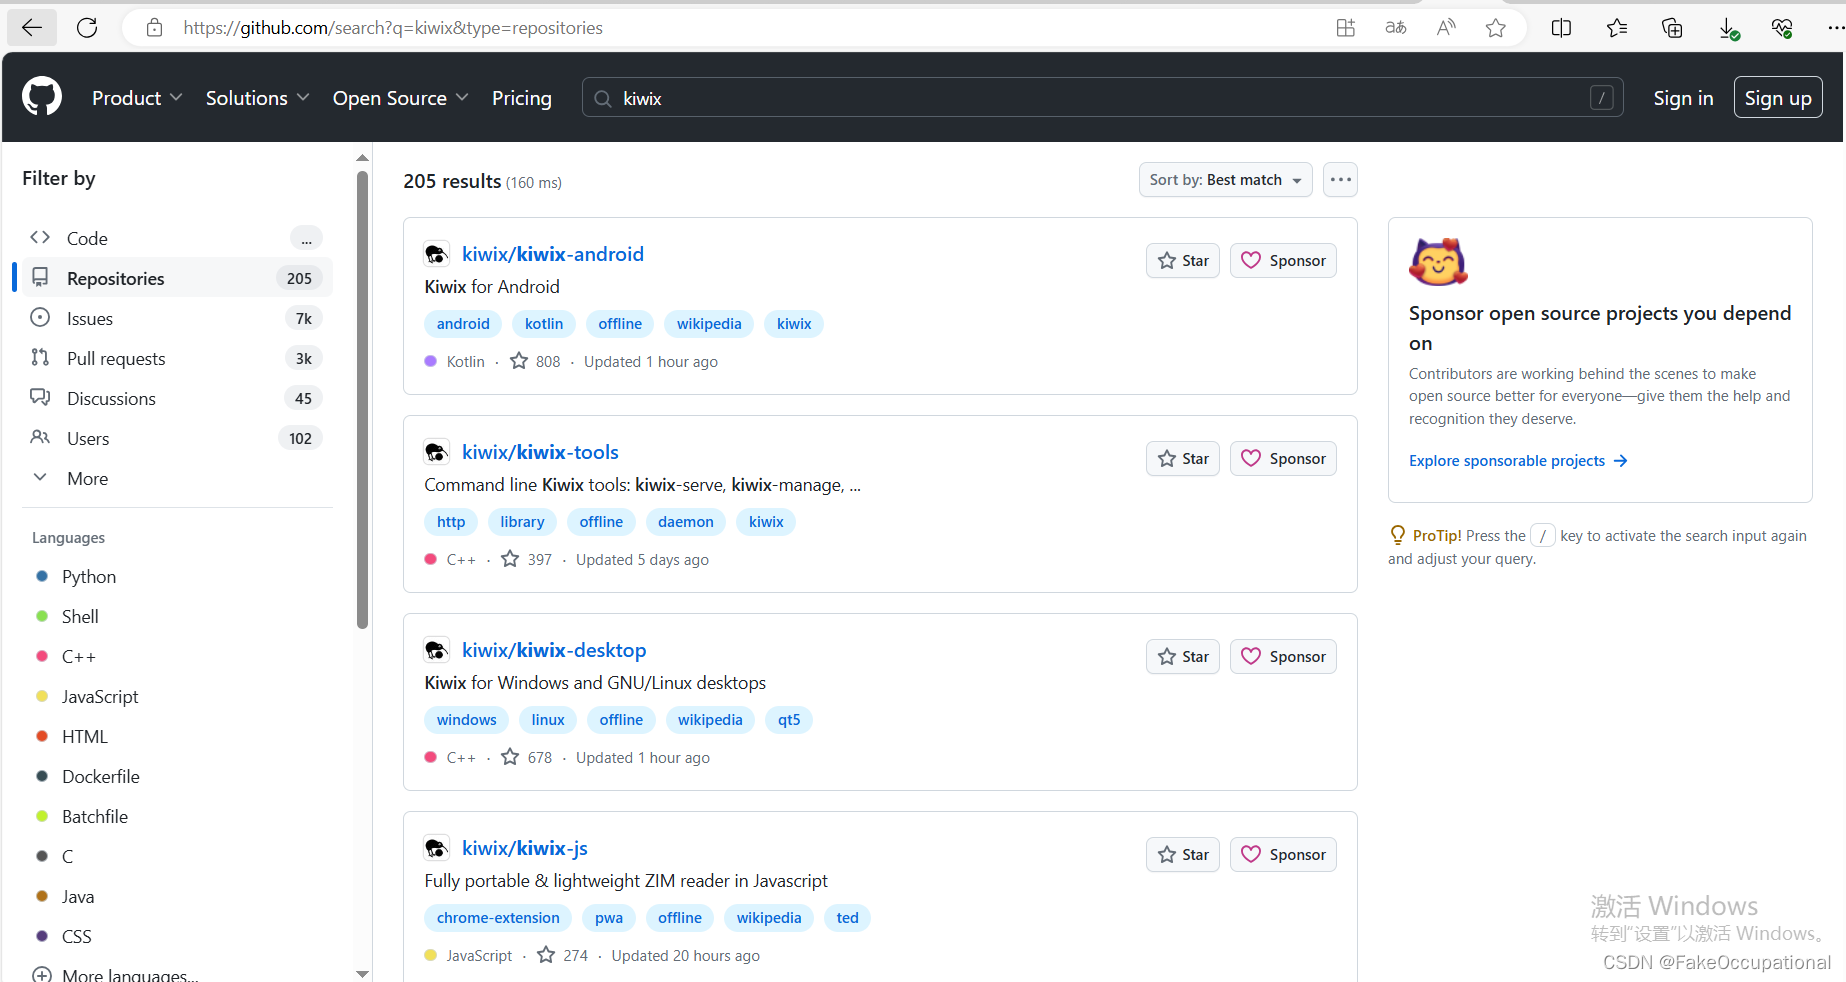Focus the GitHub search field containing kiwix

click(x=1103, y=98)
